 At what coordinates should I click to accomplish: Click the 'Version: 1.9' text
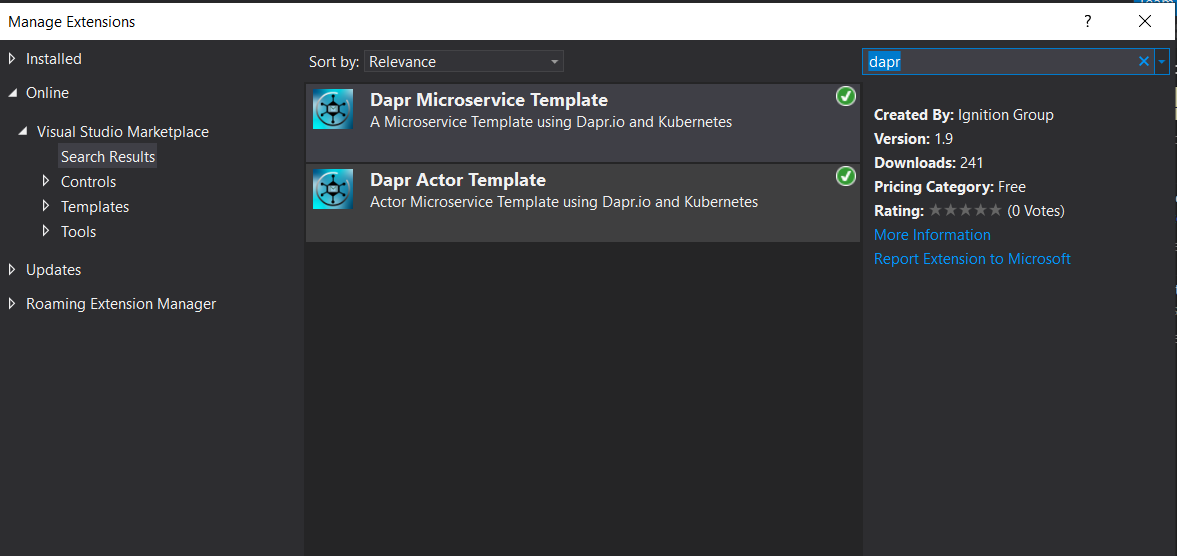914,139
